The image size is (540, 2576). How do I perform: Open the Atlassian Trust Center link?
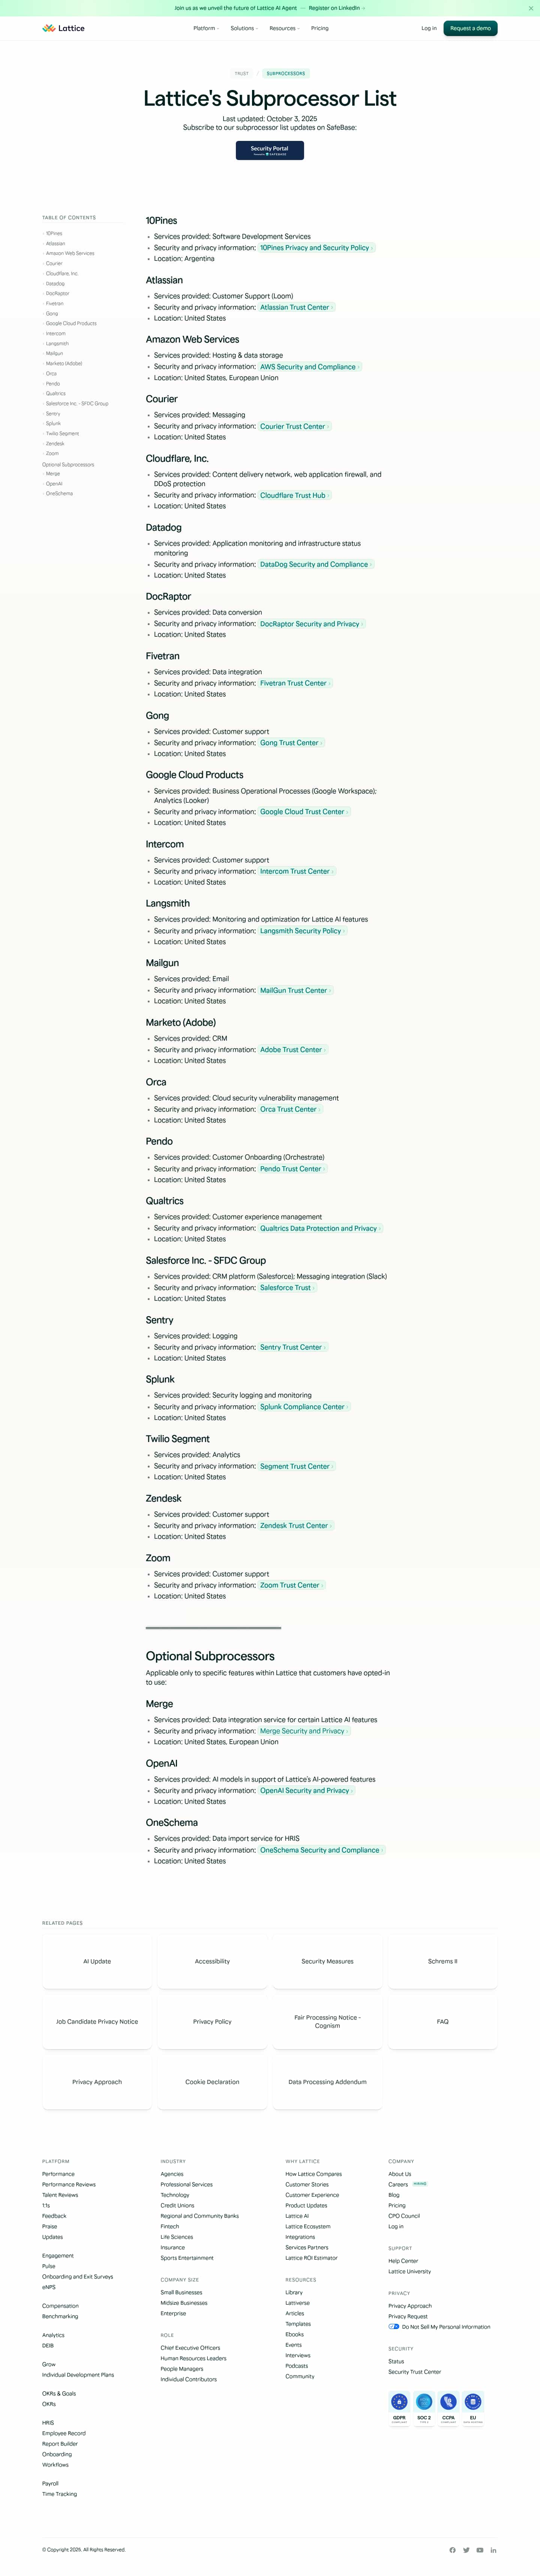point(295,307)
